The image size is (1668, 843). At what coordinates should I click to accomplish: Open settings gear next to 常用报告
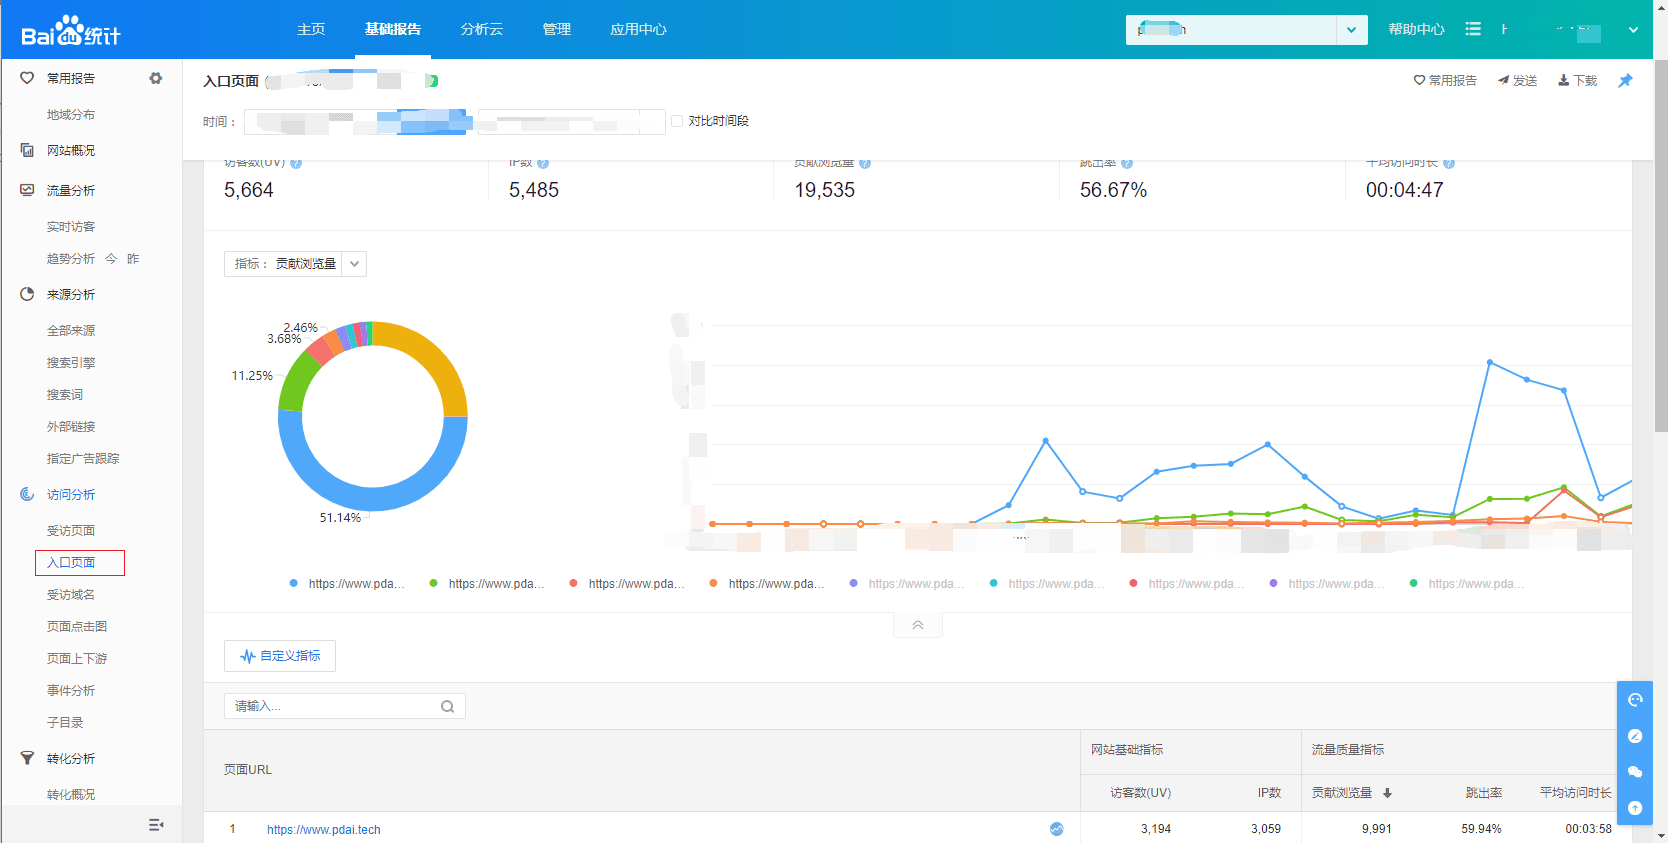tap(156, 78)
